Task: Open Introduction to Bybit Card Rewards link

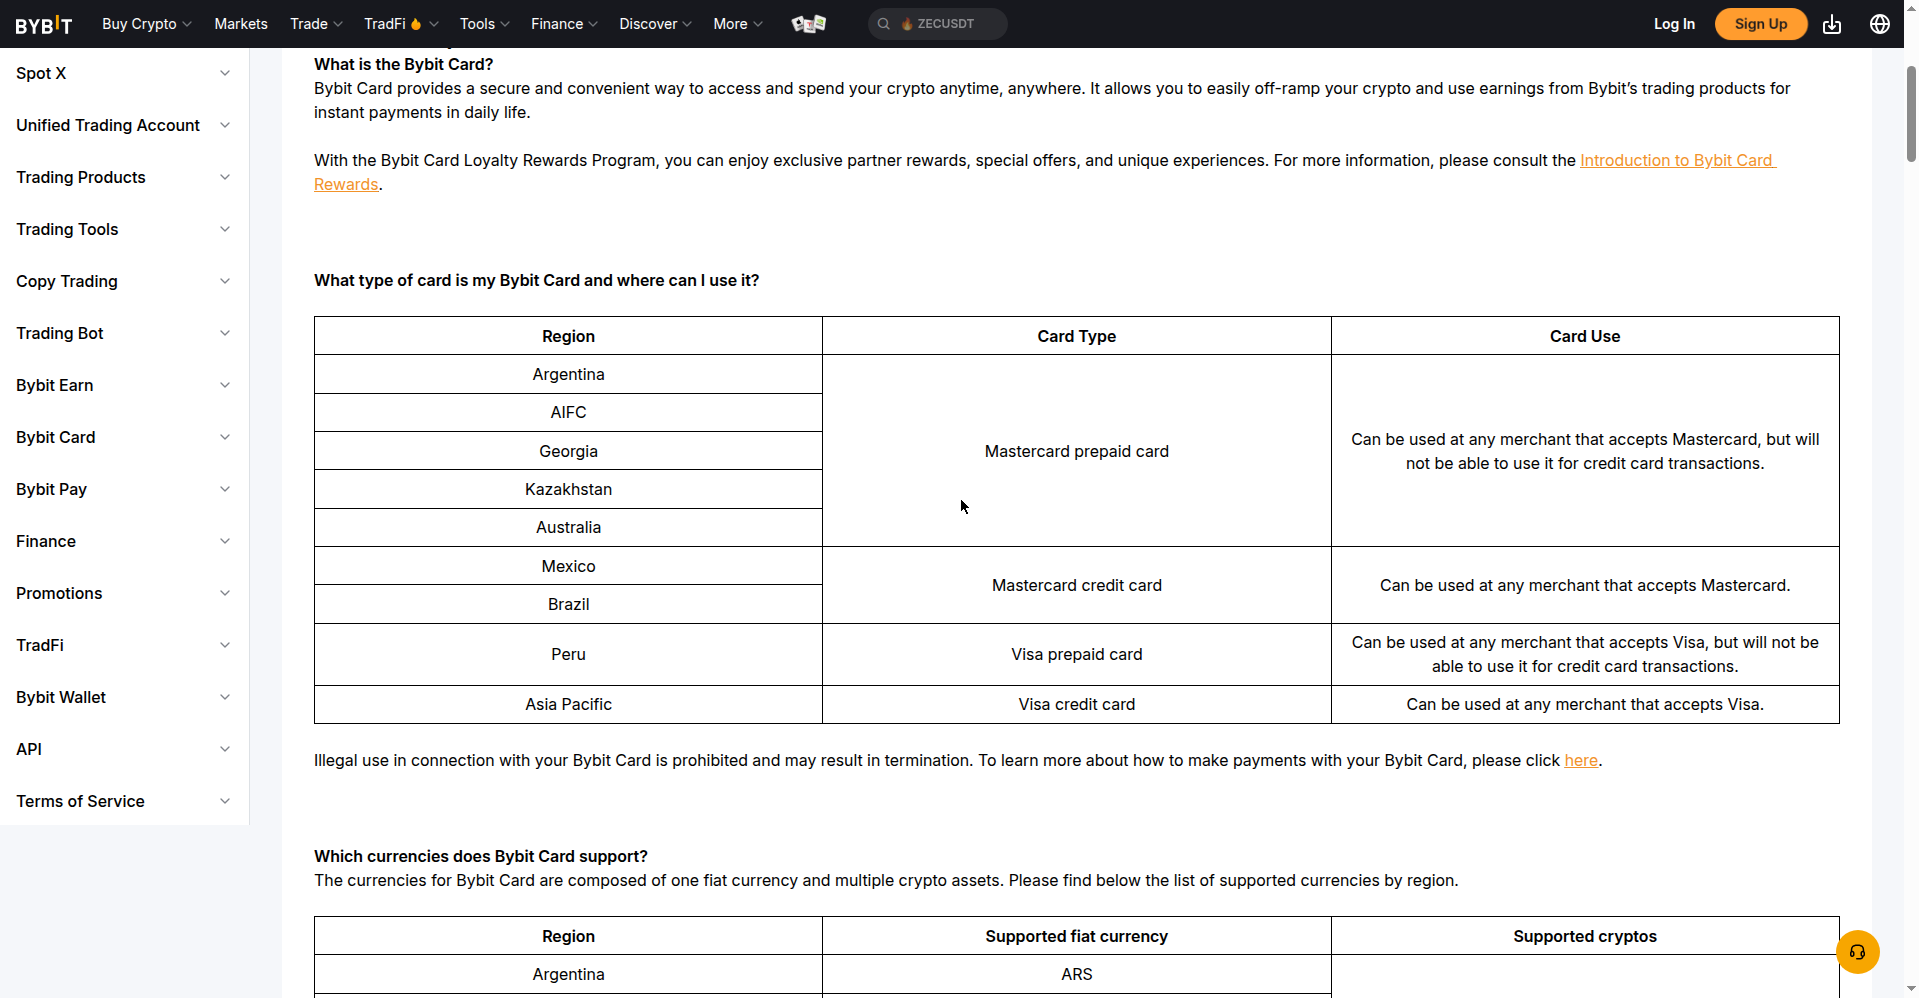Action: click(1677, 160)
